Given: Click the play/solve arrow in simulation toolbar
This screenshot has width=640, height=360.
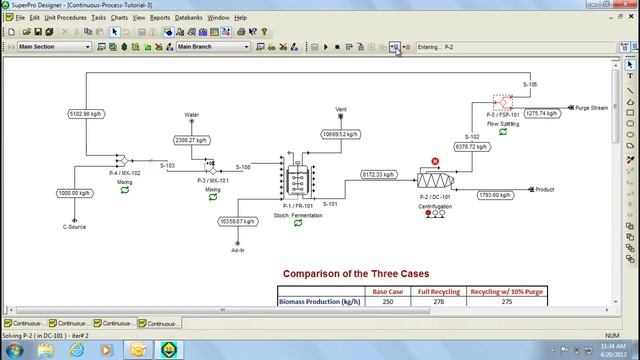Looking at the screenshot, I should (x=326, y=47).
